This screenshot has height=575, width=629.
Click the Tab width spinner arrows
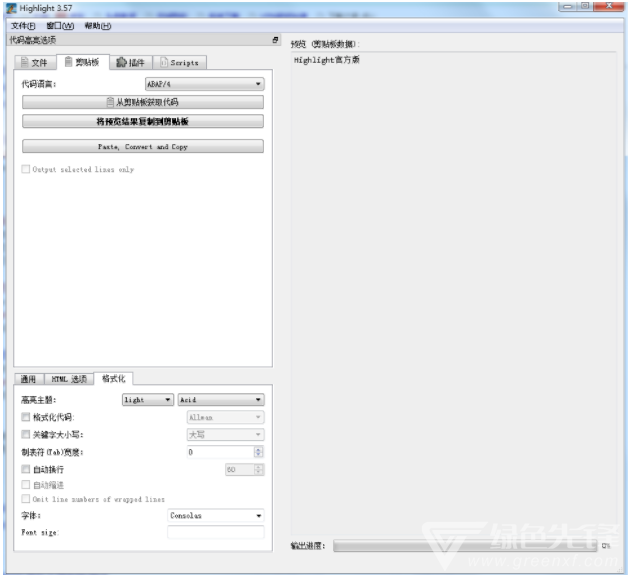click(259, 452)
